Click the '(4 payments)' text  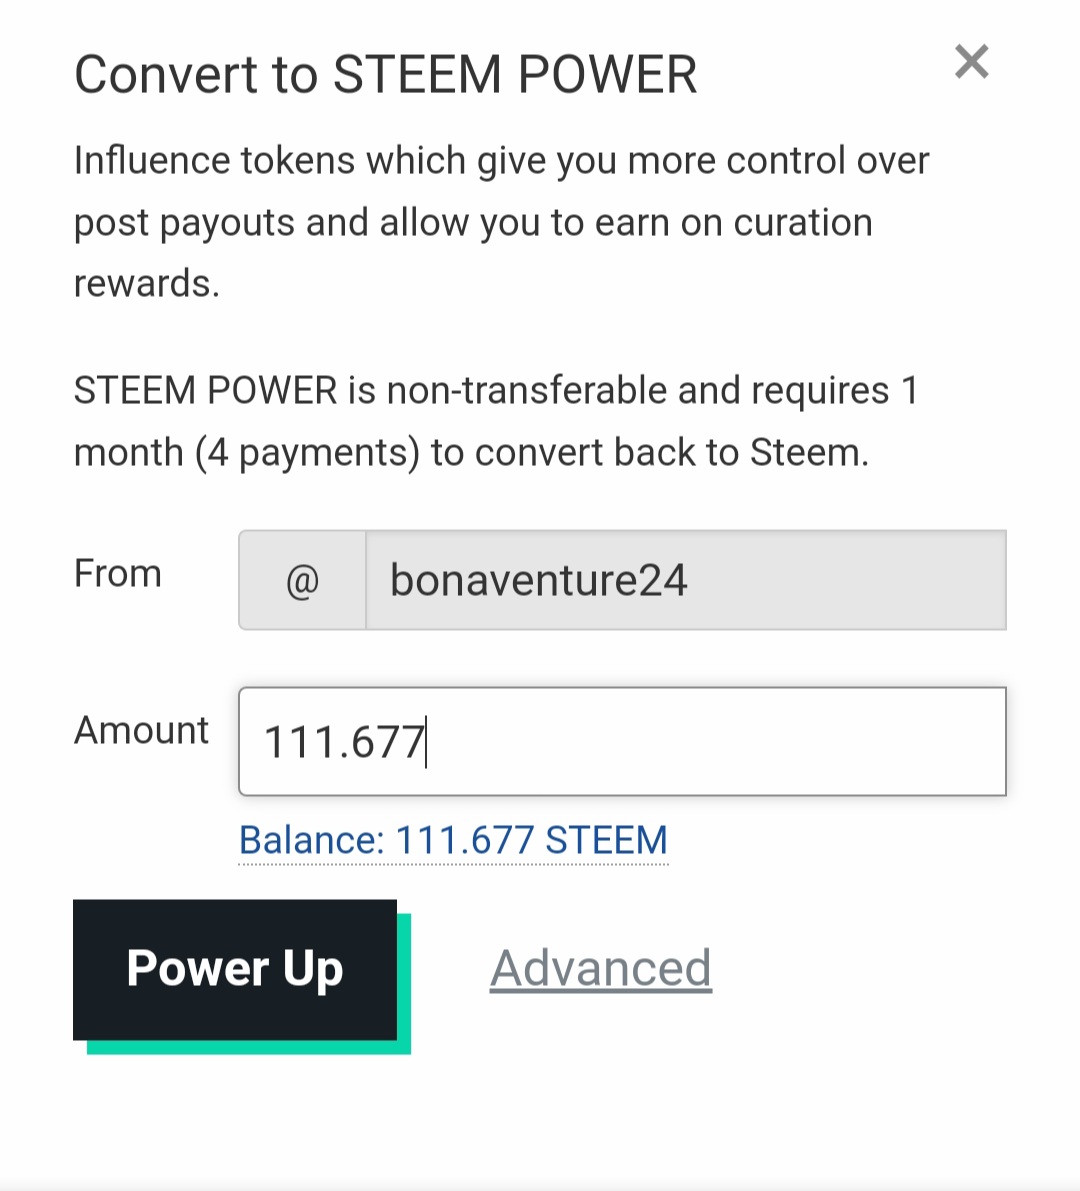click(307, 453)
